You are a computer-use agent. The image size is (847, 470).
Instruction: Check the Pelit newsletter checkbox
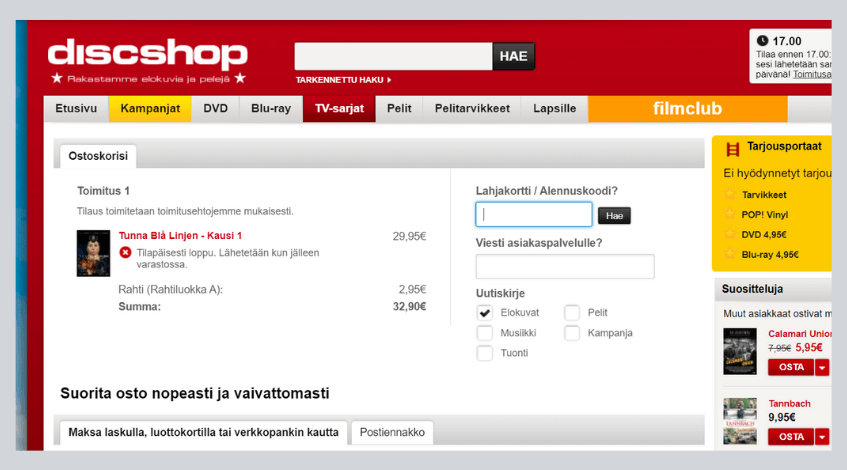tap(572, 313)
